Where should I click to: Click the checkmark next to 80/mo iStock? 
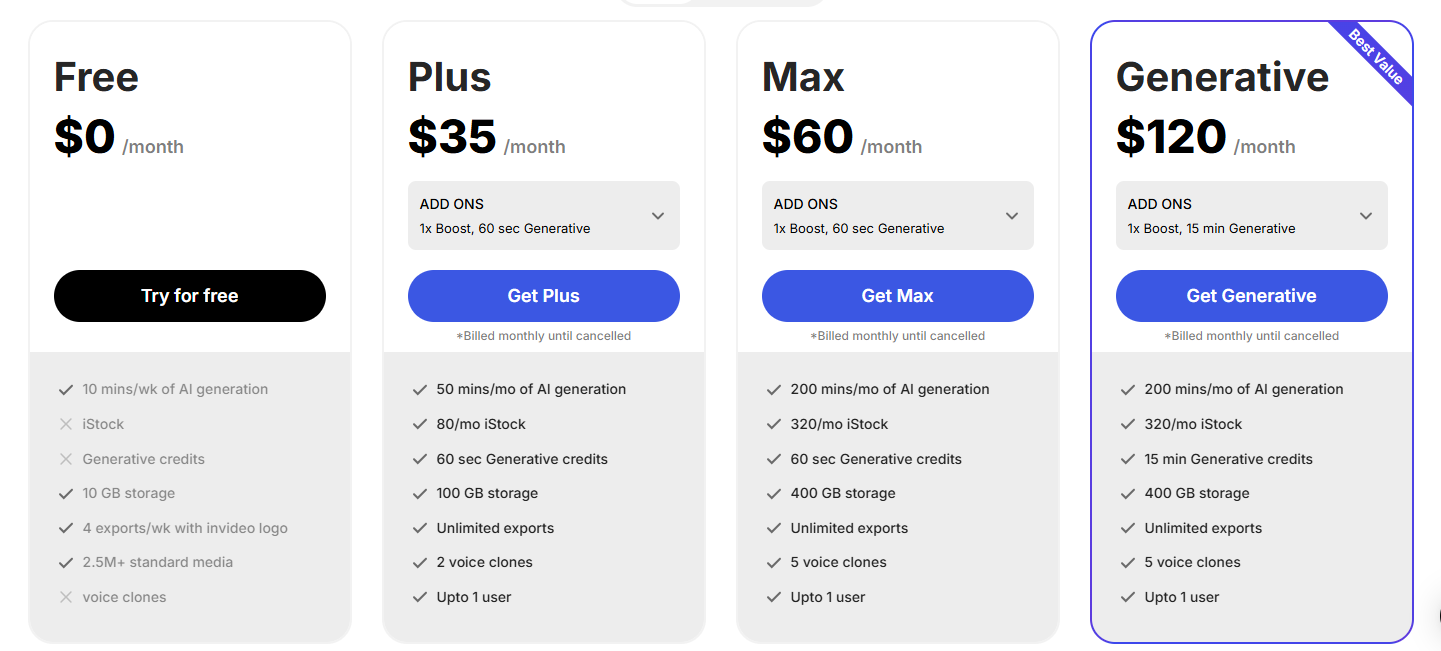pos(420,424)
